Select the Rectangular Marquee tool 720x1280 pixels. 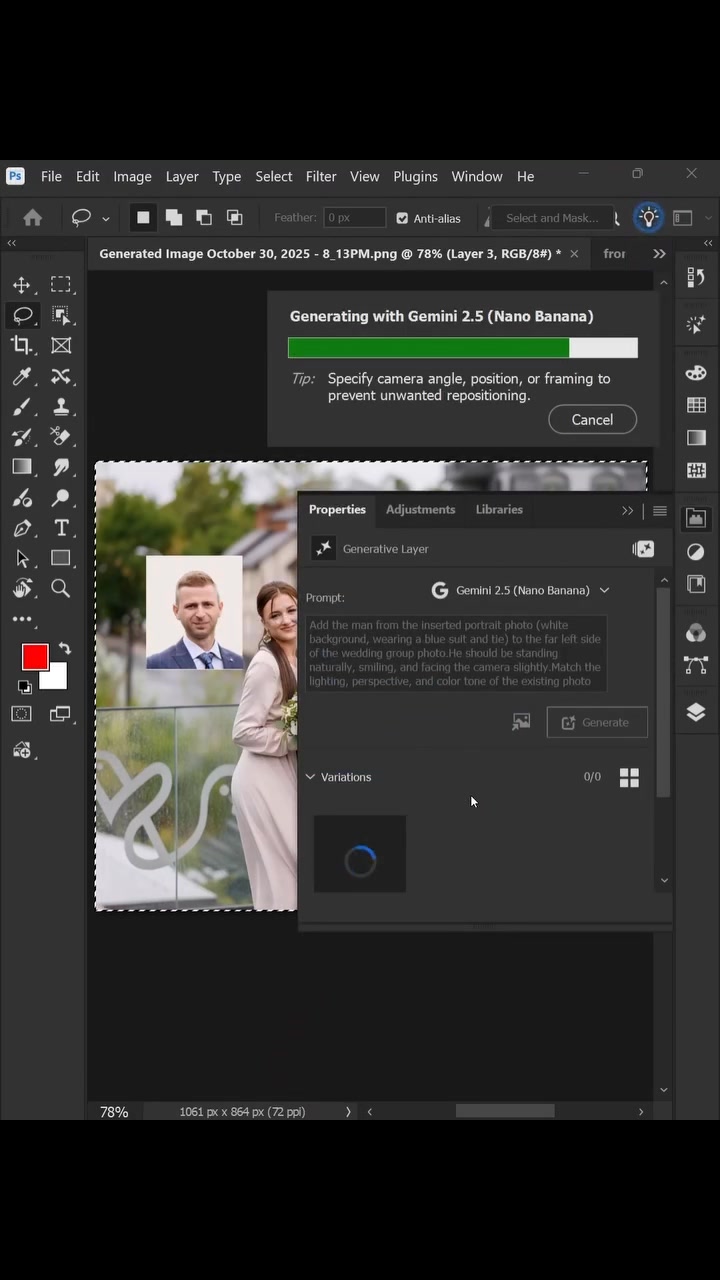point(61,285)
